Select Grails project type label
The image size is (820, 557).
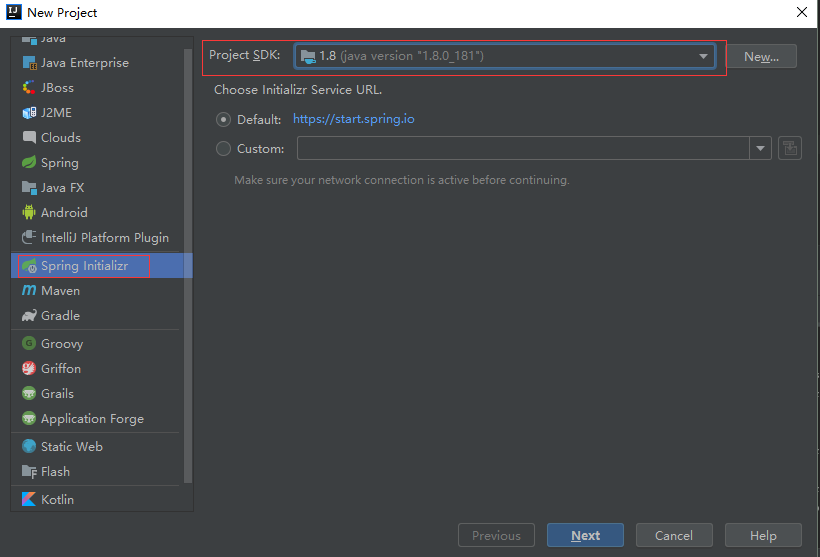[x=58, y=394]
